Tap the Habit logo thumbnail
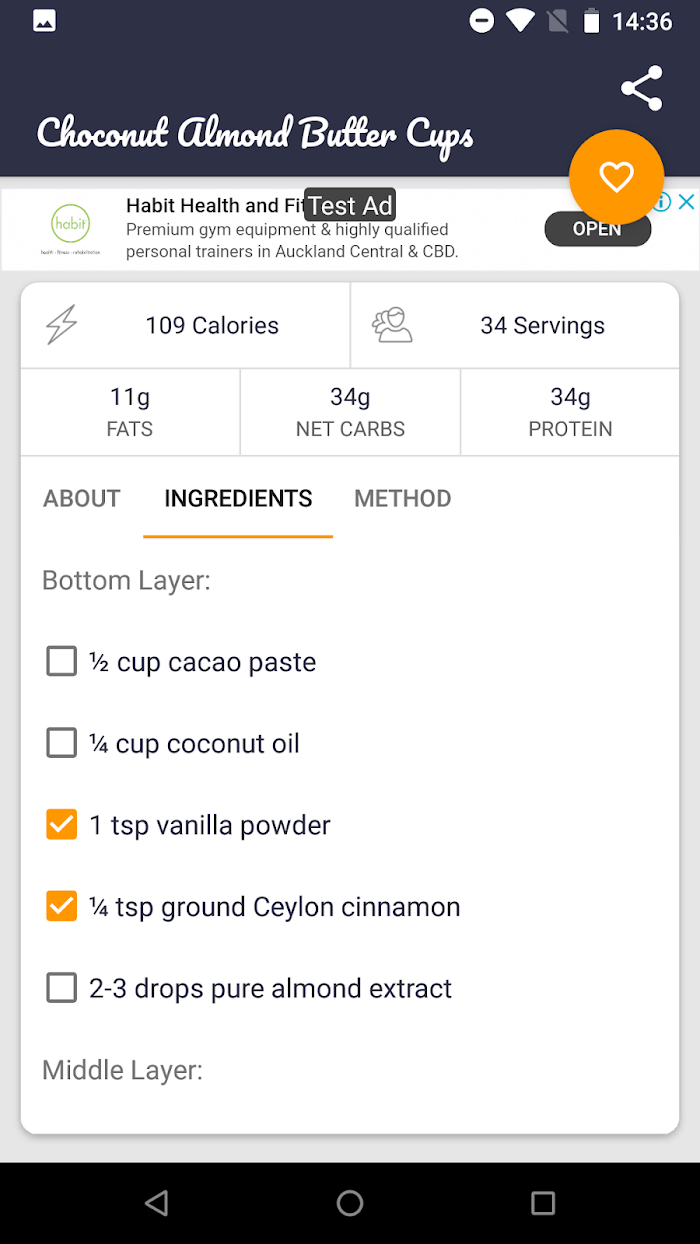 (x=70, y=229)
